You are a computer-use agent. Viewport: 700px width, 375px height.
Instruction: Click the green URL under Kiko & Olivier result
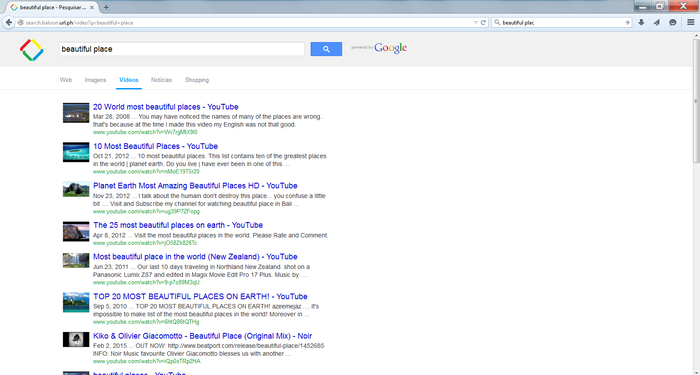[147, 361]
